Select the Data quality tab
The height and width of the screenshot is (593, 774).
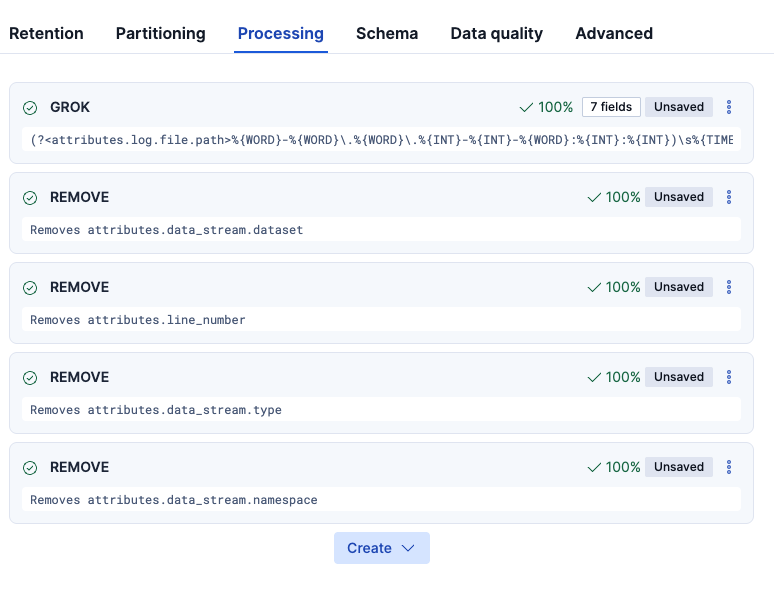click(x=496, y=33)
